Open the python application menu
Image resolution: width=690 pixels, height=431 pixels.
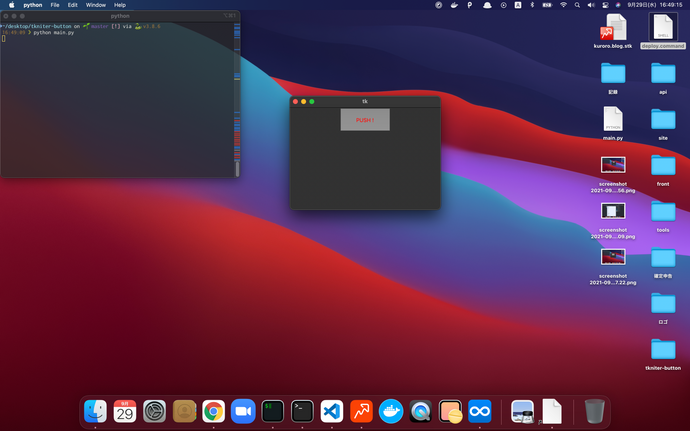click(33, 5)
